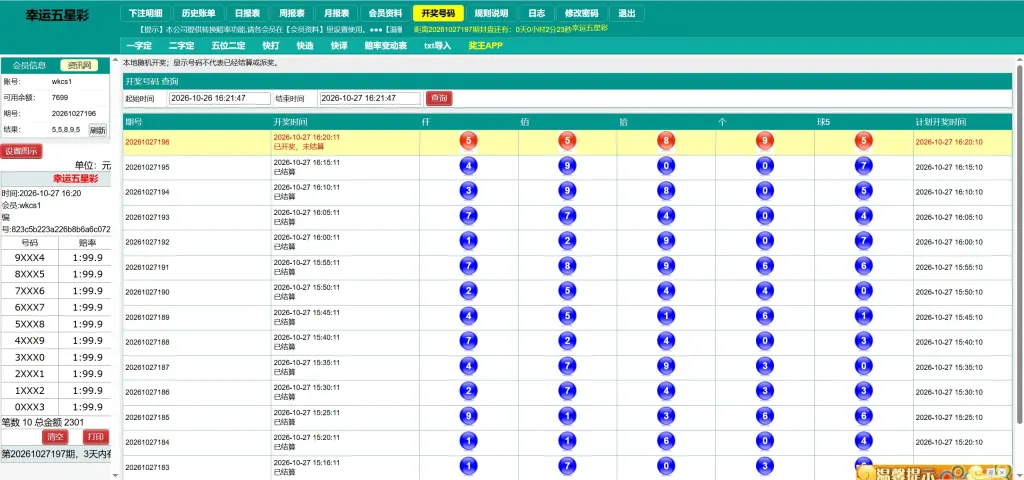Go to 会员资料 tab
The width and height of the screenshot is (1024, 480).
[x=385, y=13]
